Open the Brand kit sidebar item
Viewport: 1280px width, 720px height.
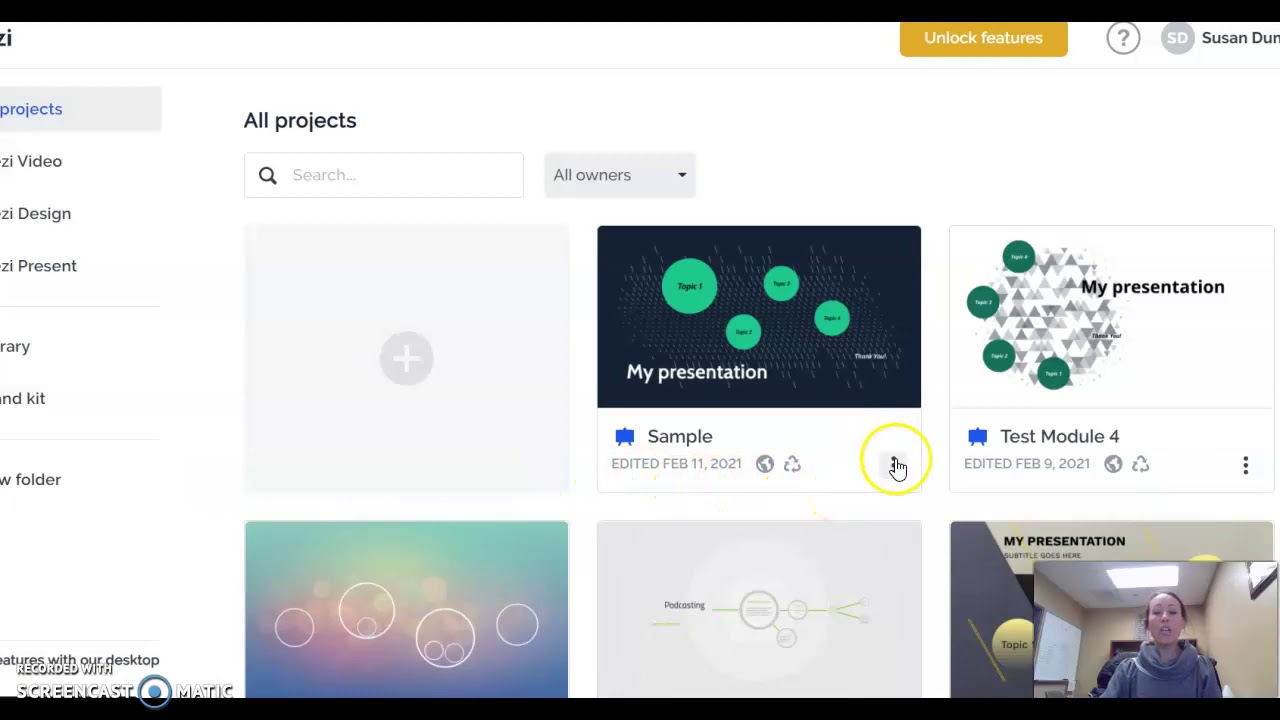(x=22, y=398)
